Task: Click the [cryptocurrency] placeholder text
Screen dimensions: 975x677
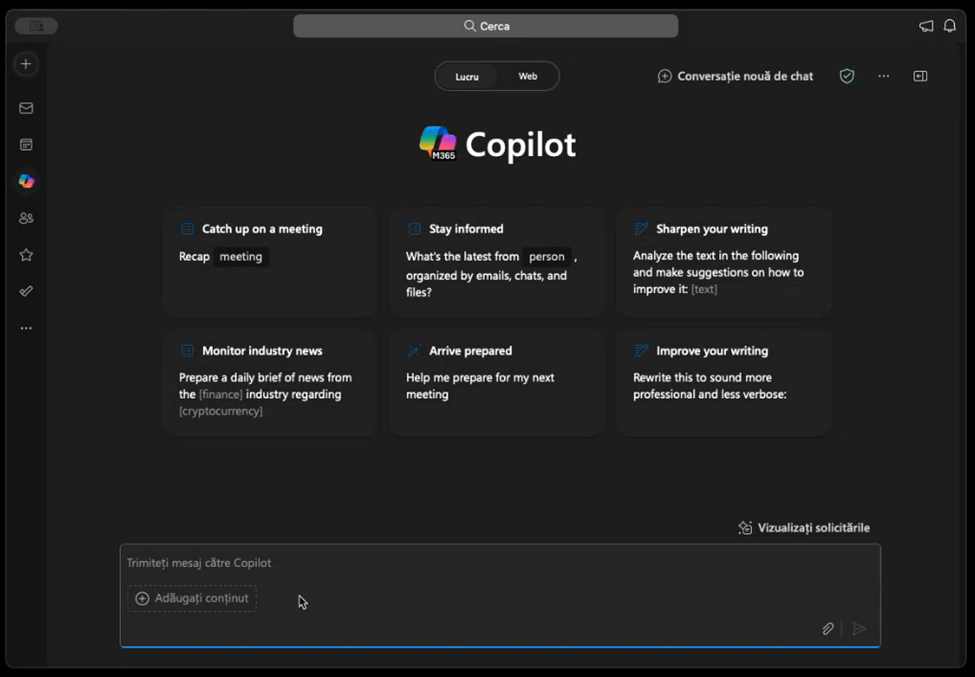Action: [221, 411]
